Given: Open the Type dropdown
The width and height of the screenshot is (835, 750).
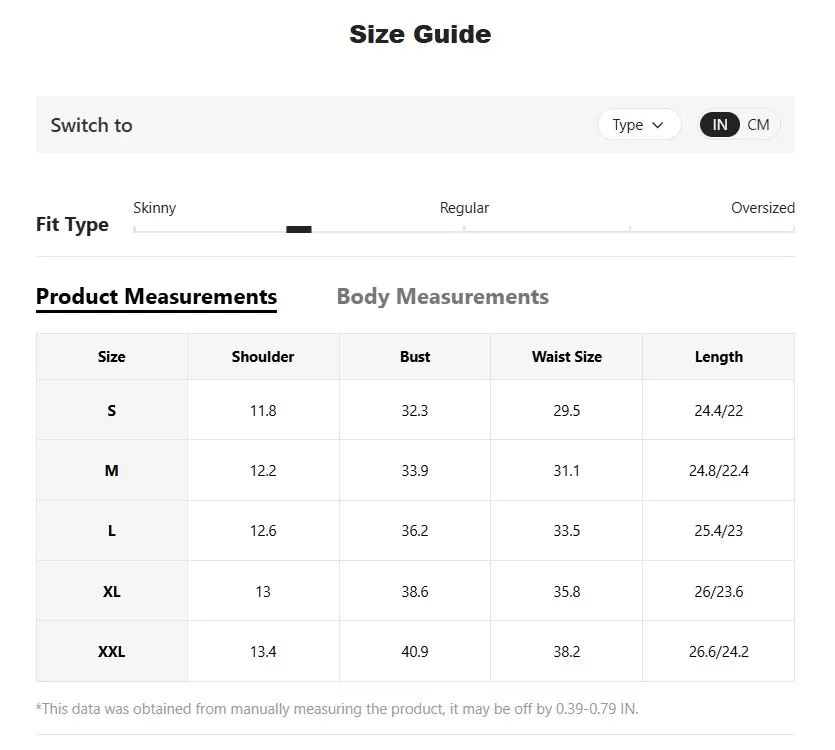Looking at the screenshot, I should click(x=638, y=125).
